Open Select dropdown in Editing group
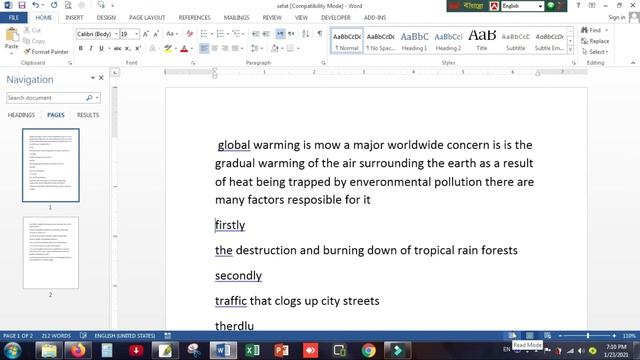640x360 pixels. (x=596, y=52)
